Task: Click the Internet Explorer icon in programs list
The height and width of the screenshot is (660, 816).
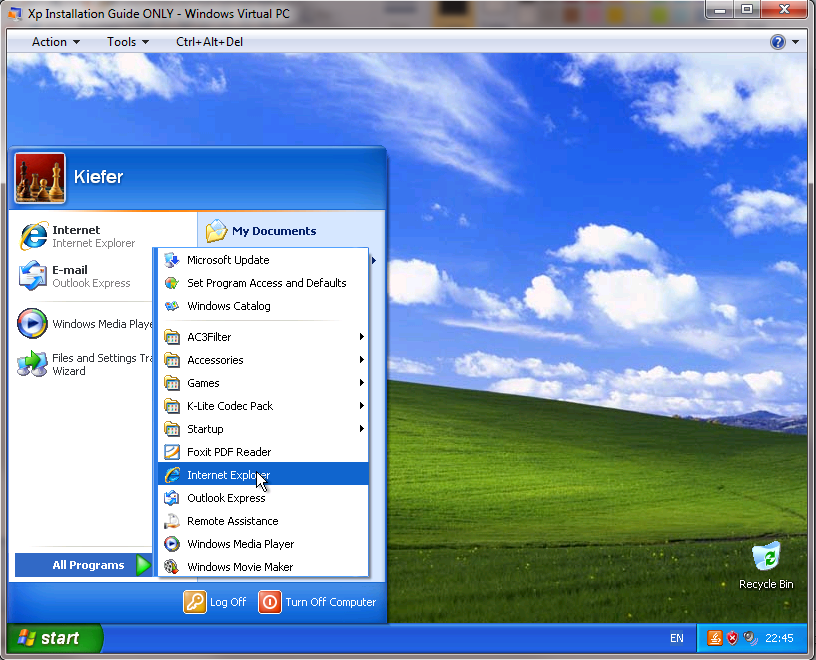Action: point(172,475)
